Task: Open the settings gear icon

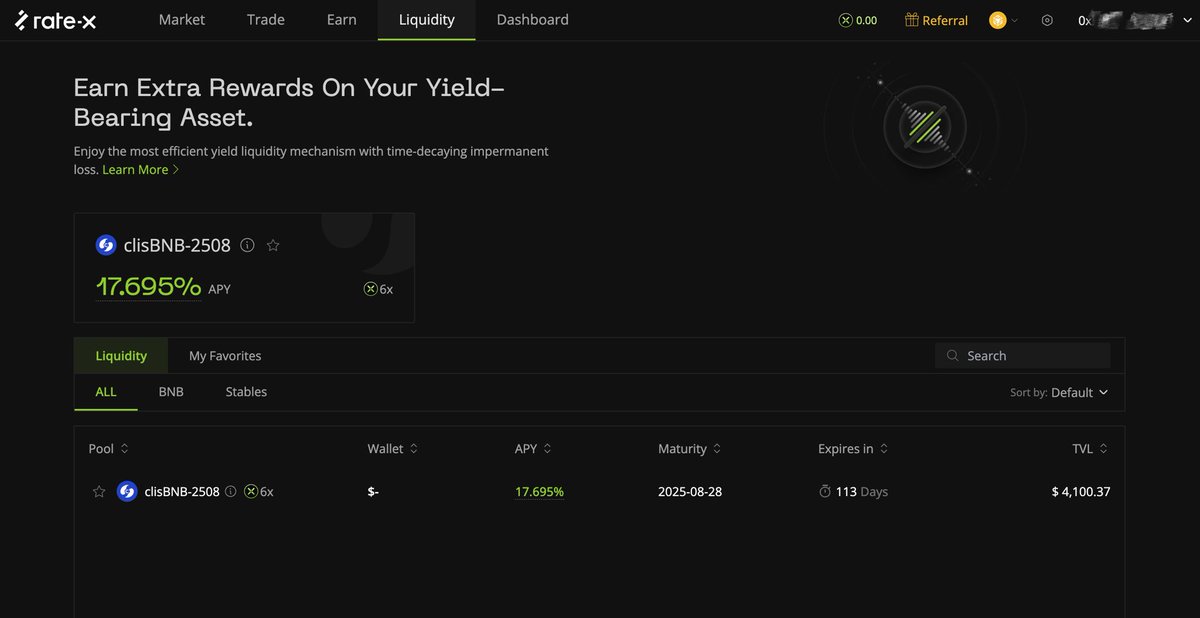Action: pyautogui.click(x=1047, y=20)
